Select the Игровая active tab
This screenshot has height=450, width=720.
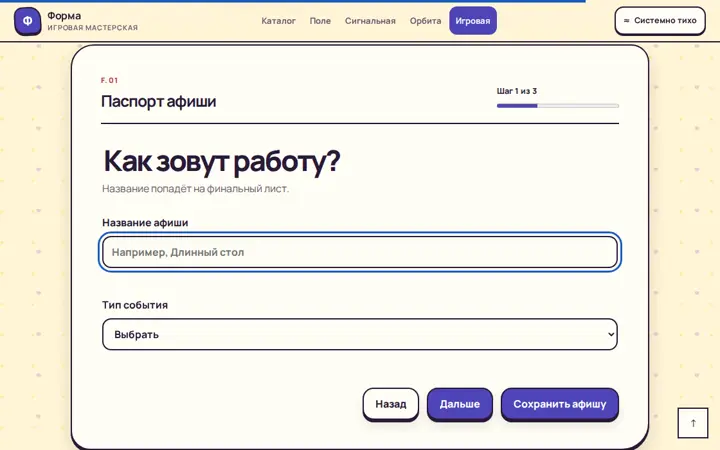[x=472, y=21]
